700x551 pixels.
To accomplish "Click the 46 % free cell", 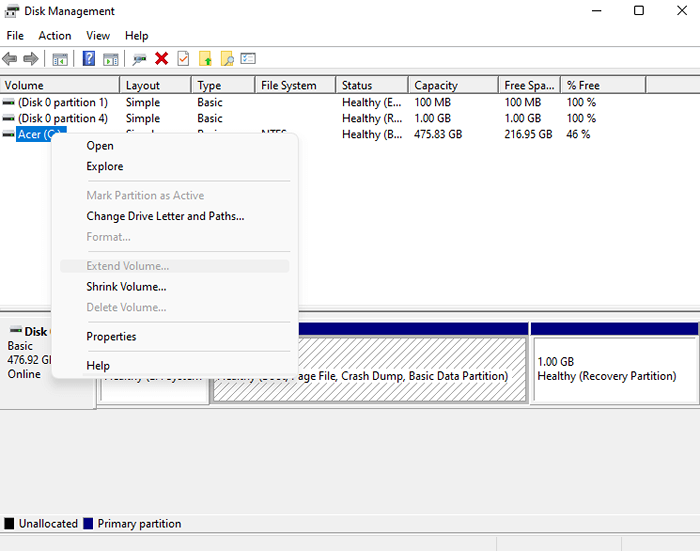I will point(579,134).
